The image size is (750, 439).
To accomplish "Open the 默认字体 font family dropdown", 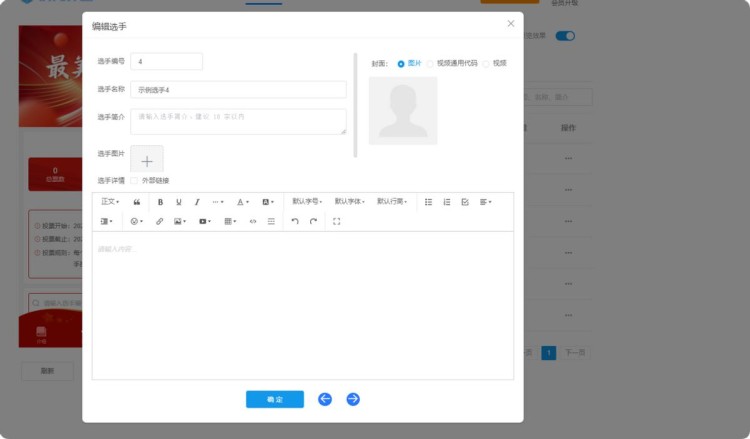I will 349,202.
